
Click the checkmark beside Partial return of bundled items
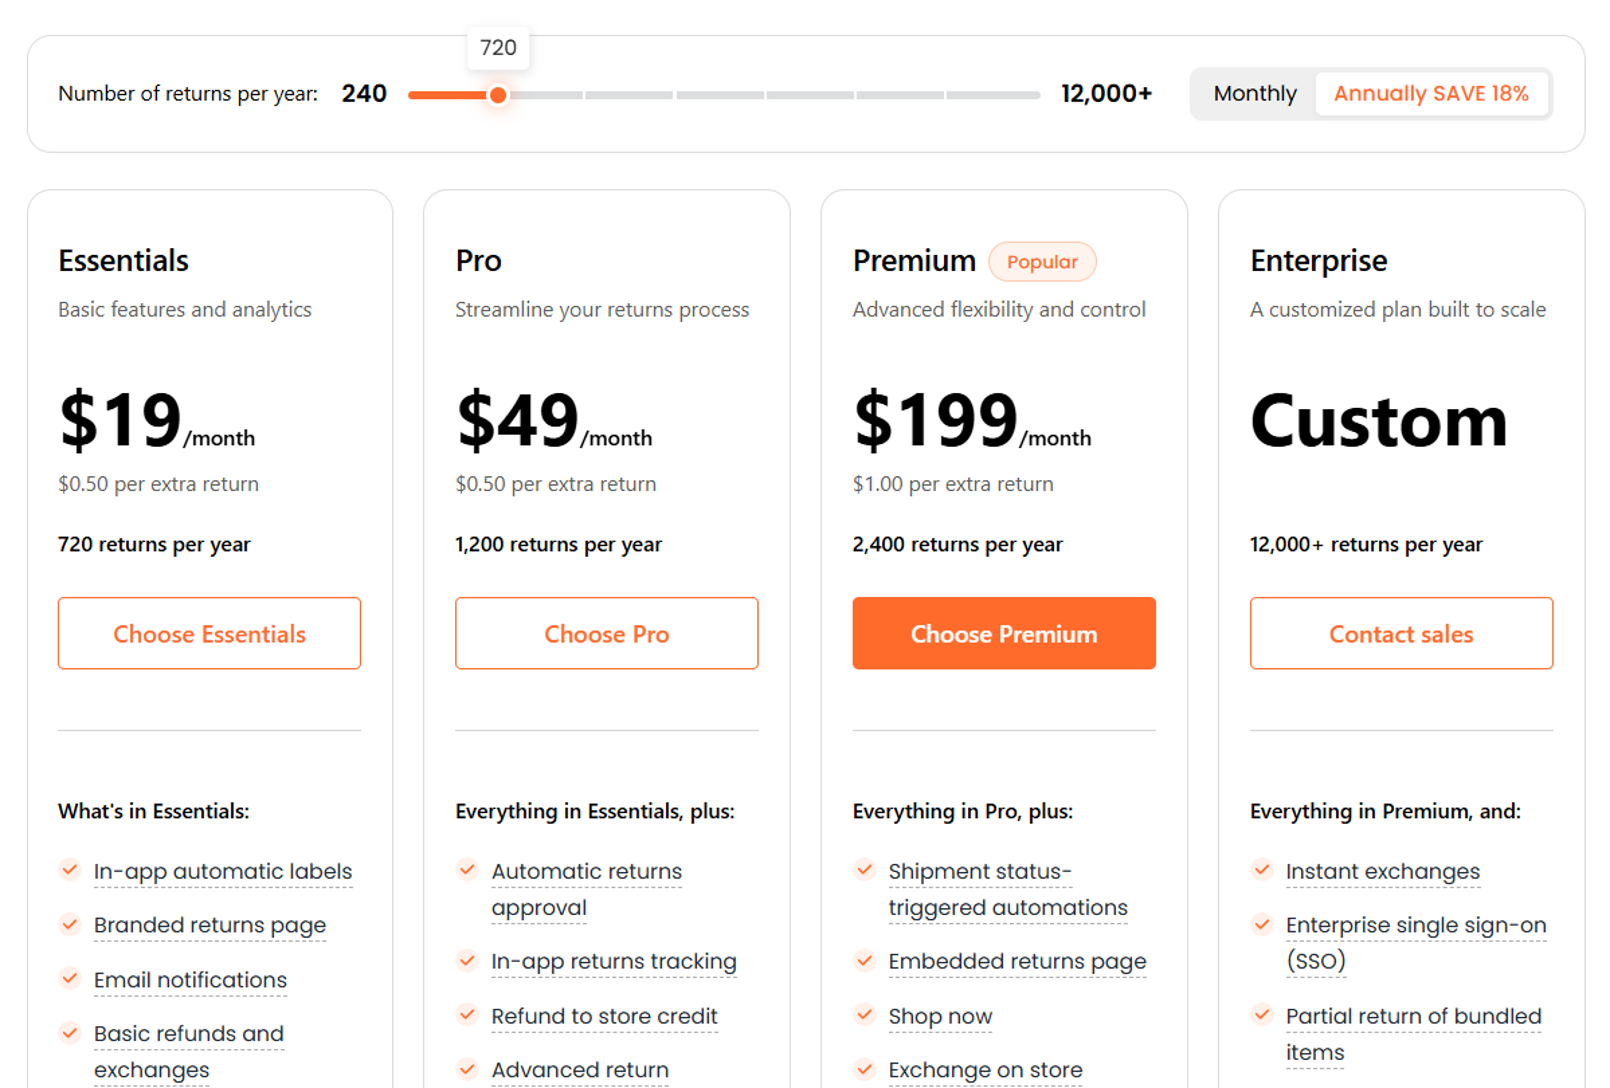(x=1261, y=1015)
